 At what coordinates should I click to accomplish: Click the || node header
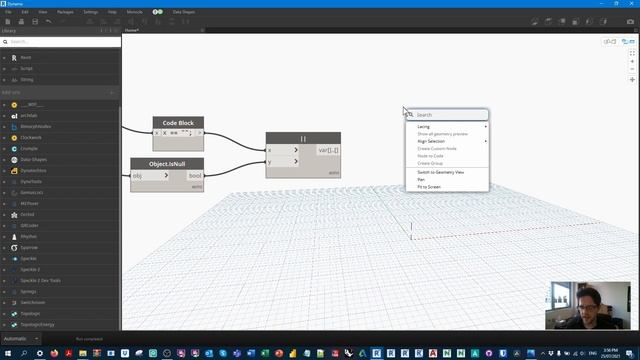[303, 138]
